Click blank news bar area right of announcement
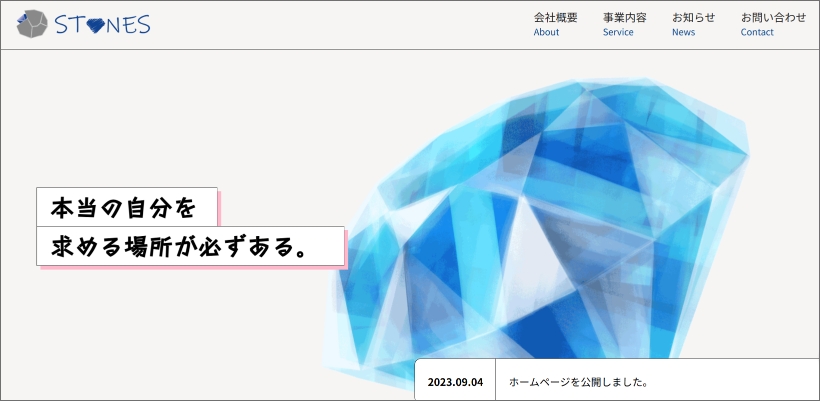 740,382
